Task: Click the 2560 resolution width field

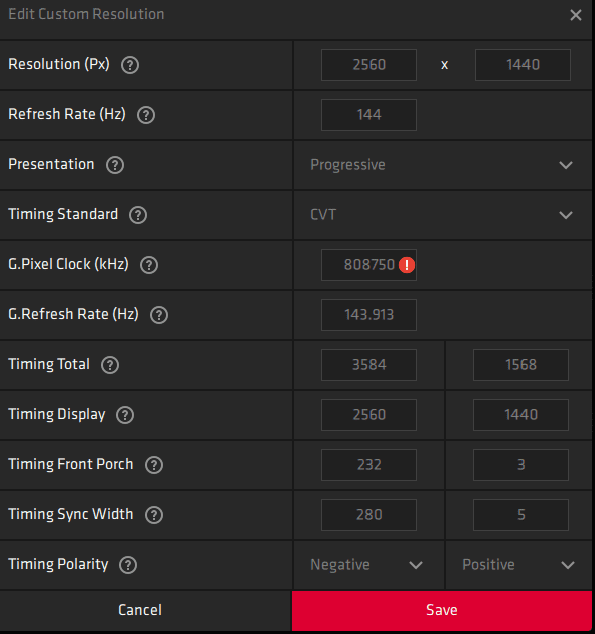Action: tap(369, 65)
